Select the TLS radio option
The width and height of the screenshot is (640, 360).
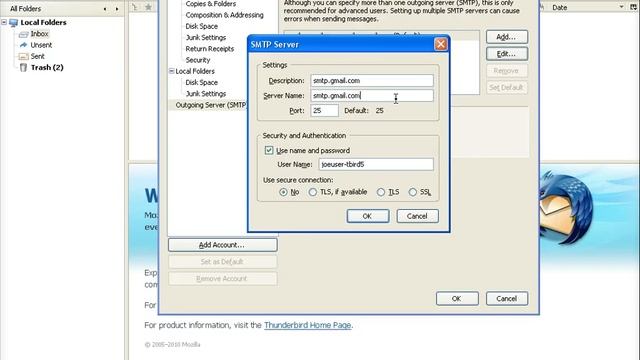(x=381, y=192)
